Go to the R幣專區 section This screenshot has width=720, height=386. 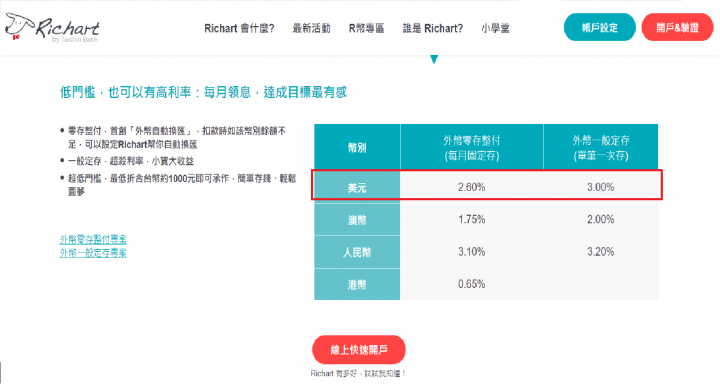[x=366, y=28]
